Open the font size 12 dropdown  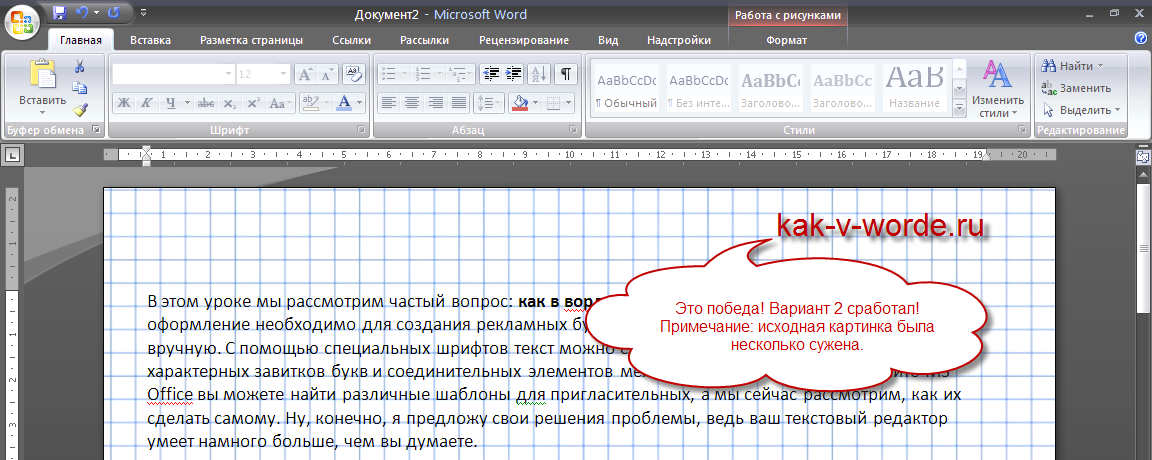coord(284,73)
